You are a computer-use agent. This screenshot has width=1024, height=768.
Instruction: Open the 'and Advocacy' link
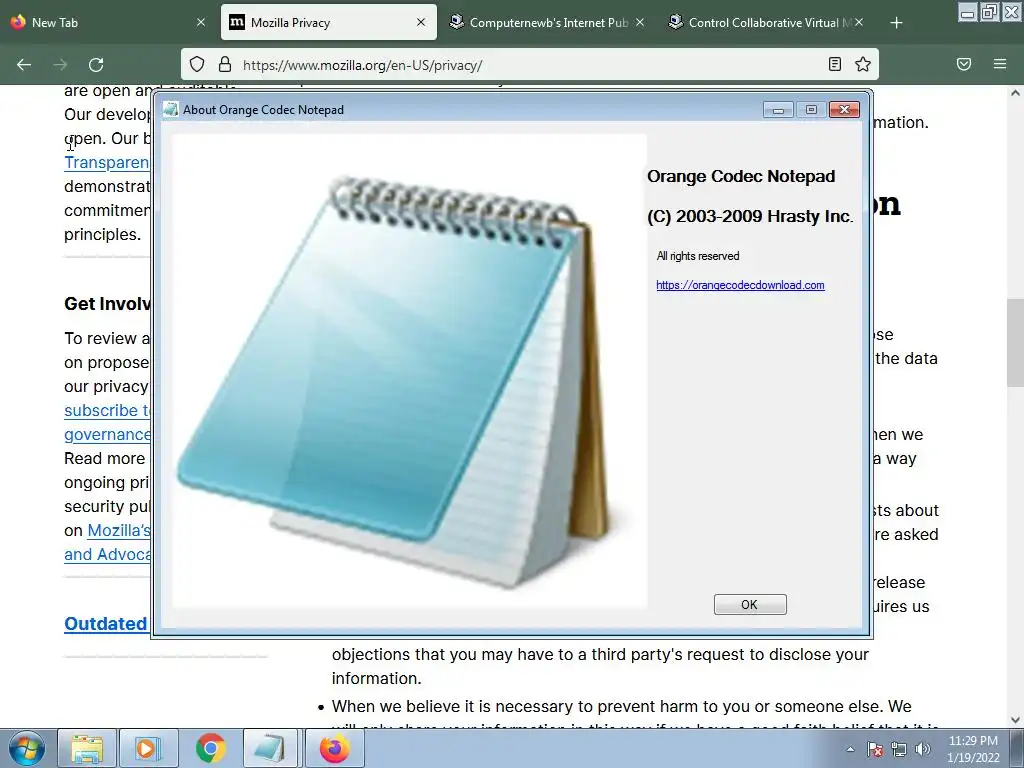(106, 554)
